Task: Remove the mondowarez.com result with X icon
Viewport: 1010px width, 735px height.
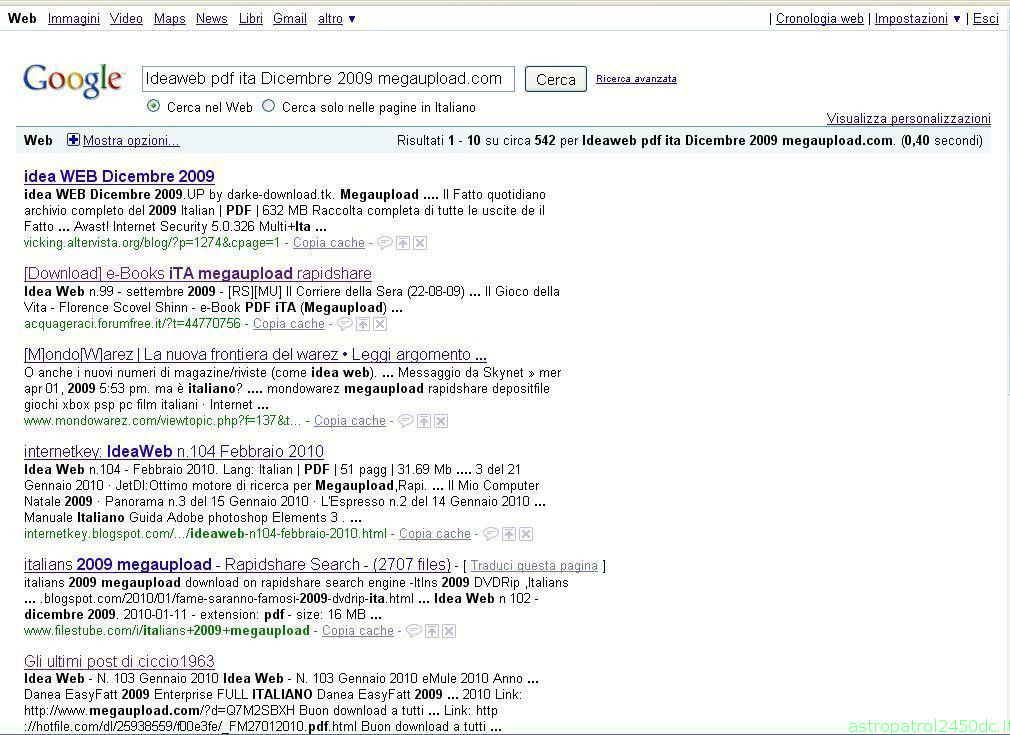Action: tap(441, 421)
